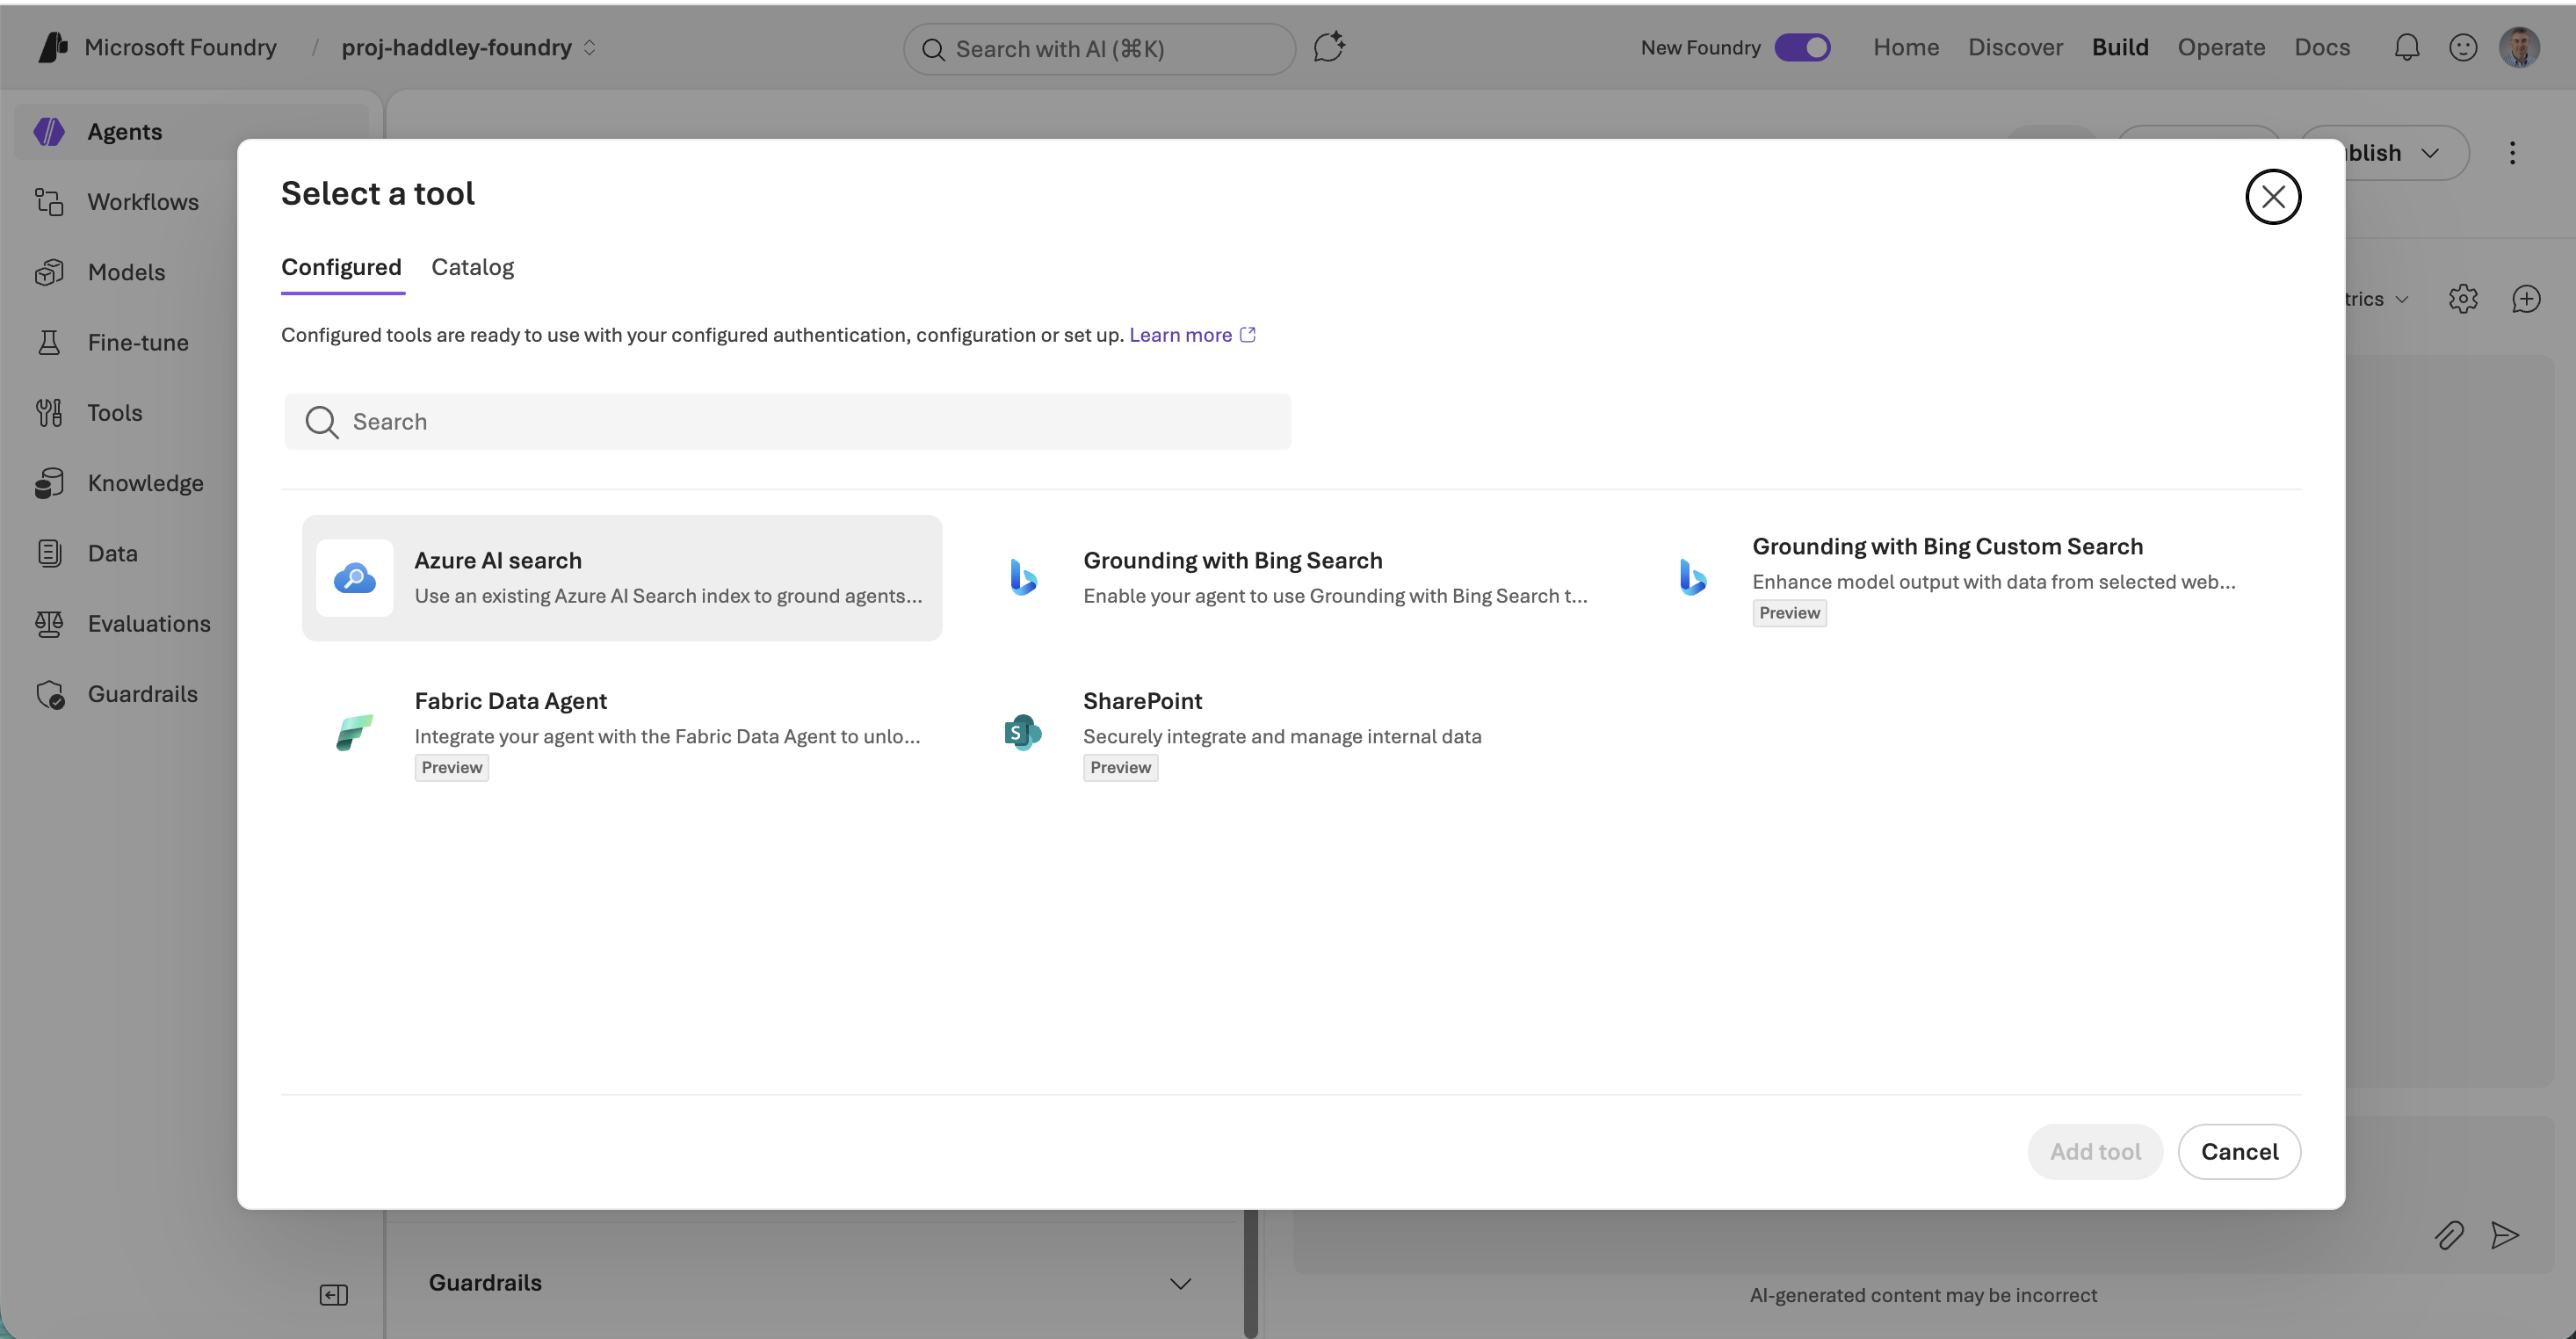
Task: Select the Guardrails shield icon in sidebar
Action: 51,694
